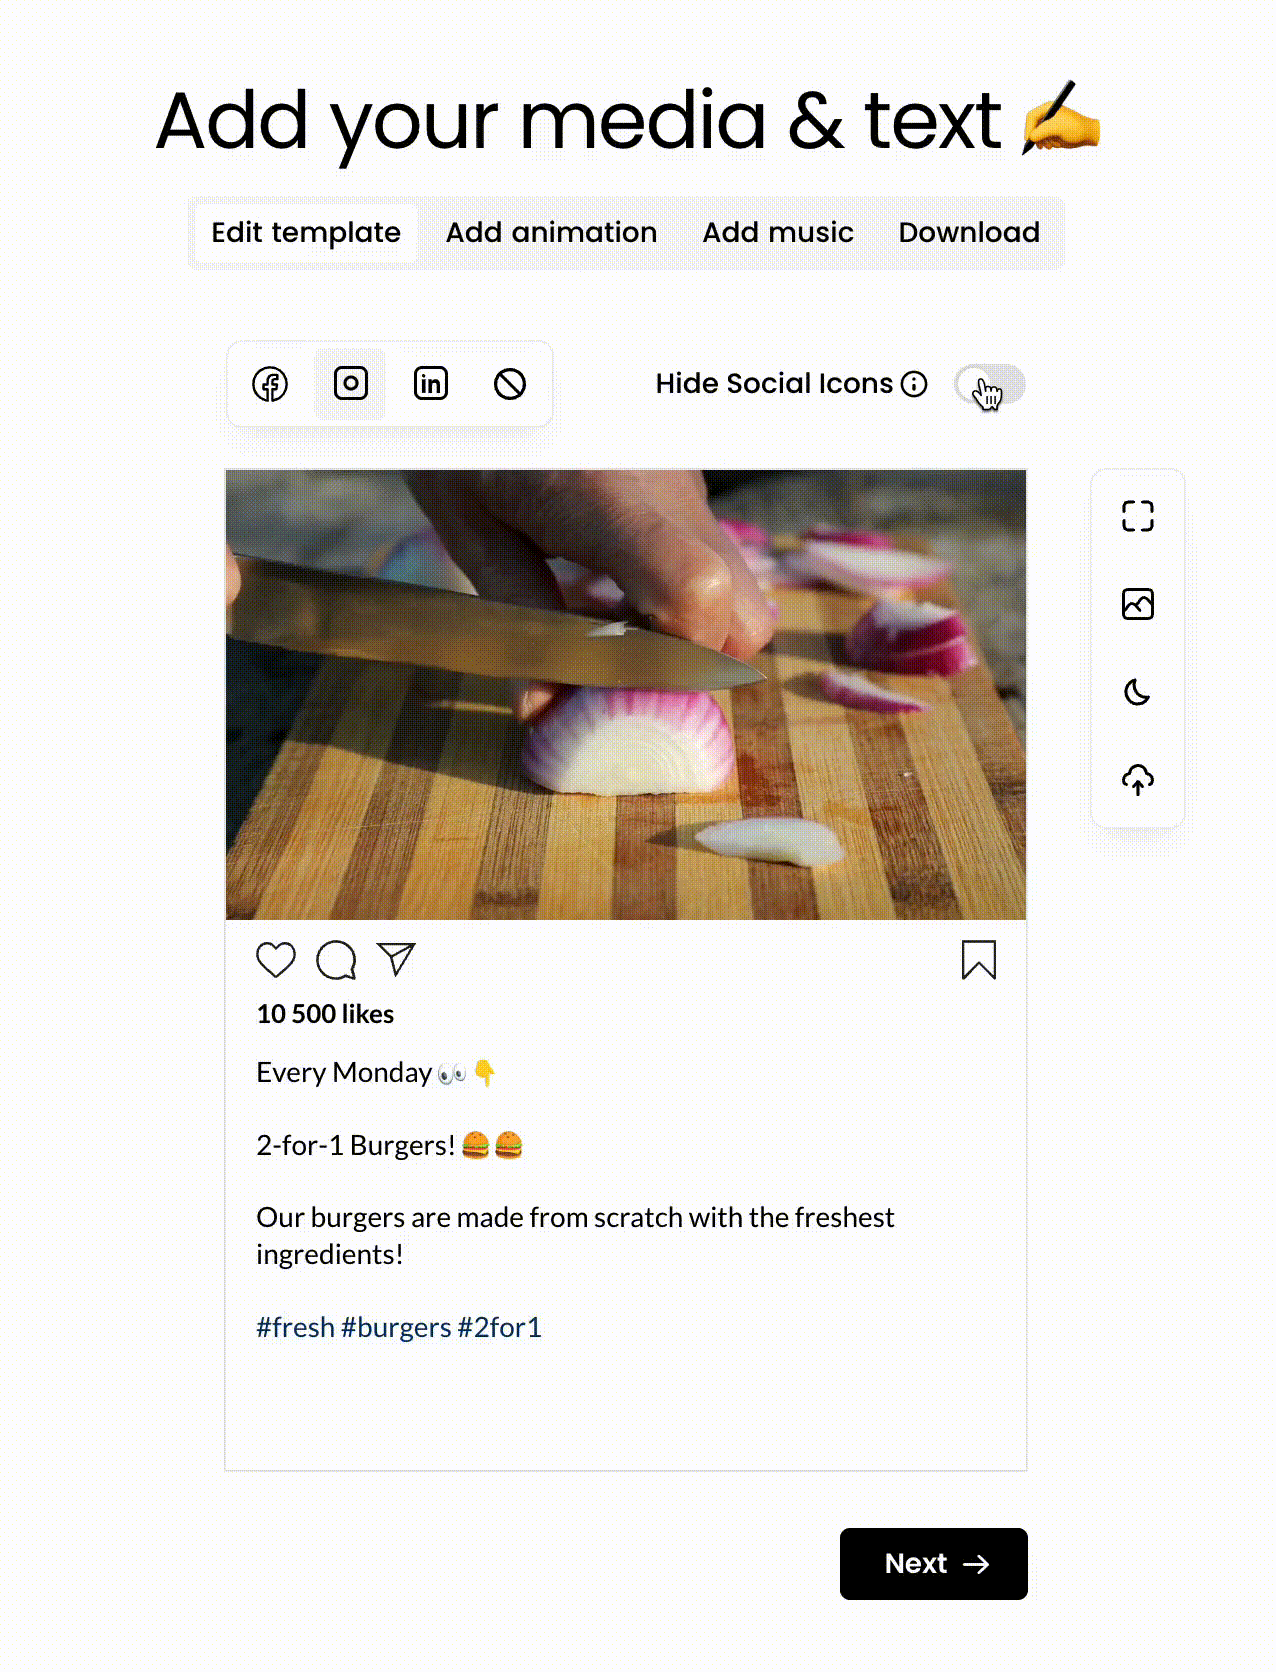This screenshot has height=1672, width=1276.
Task: Click the comment bubble icon
Action: coord(336,960)
